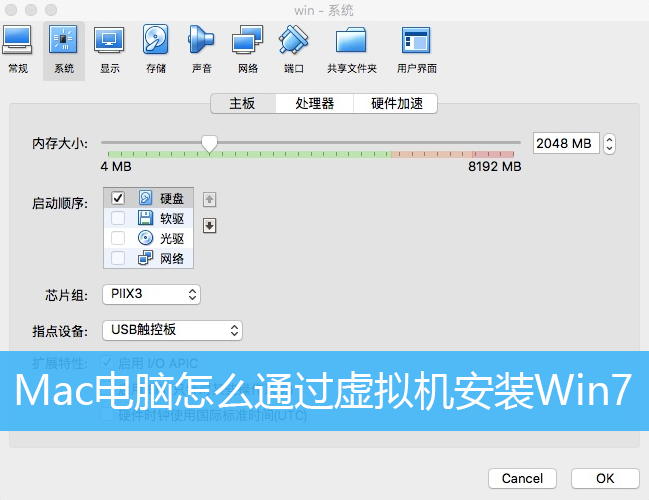Enable the 光驱 boot order checkbox

pyautogui.click(x=118, y=238)
